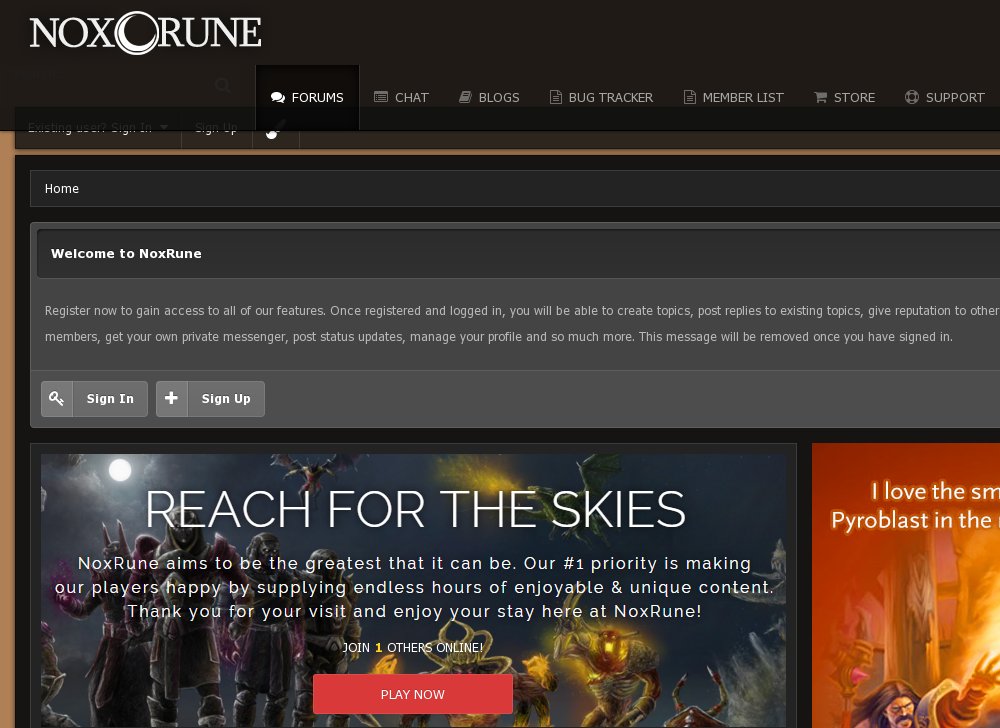This screenshot has height=728, width=1000.
Task: Click the Sign In button
Action: click(x=110, y=398)
